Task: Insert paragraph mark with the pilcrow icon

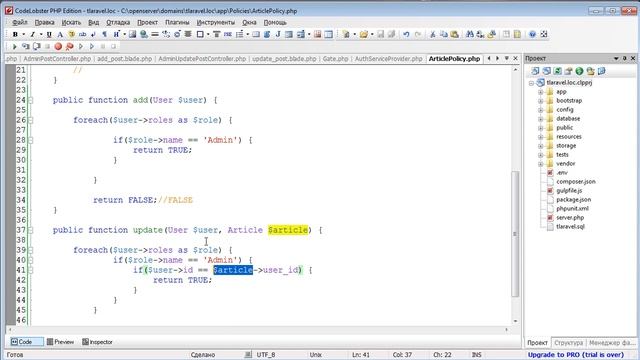Action: [104, 35]
